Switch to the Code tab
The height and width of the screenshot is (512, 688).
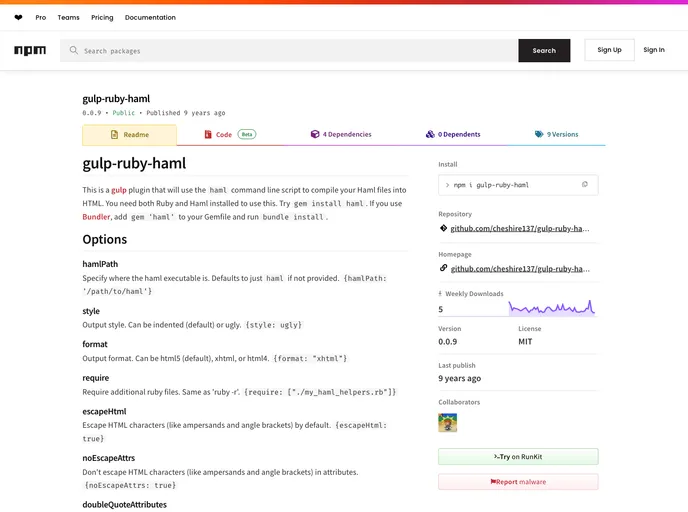[x=230, y=135]
